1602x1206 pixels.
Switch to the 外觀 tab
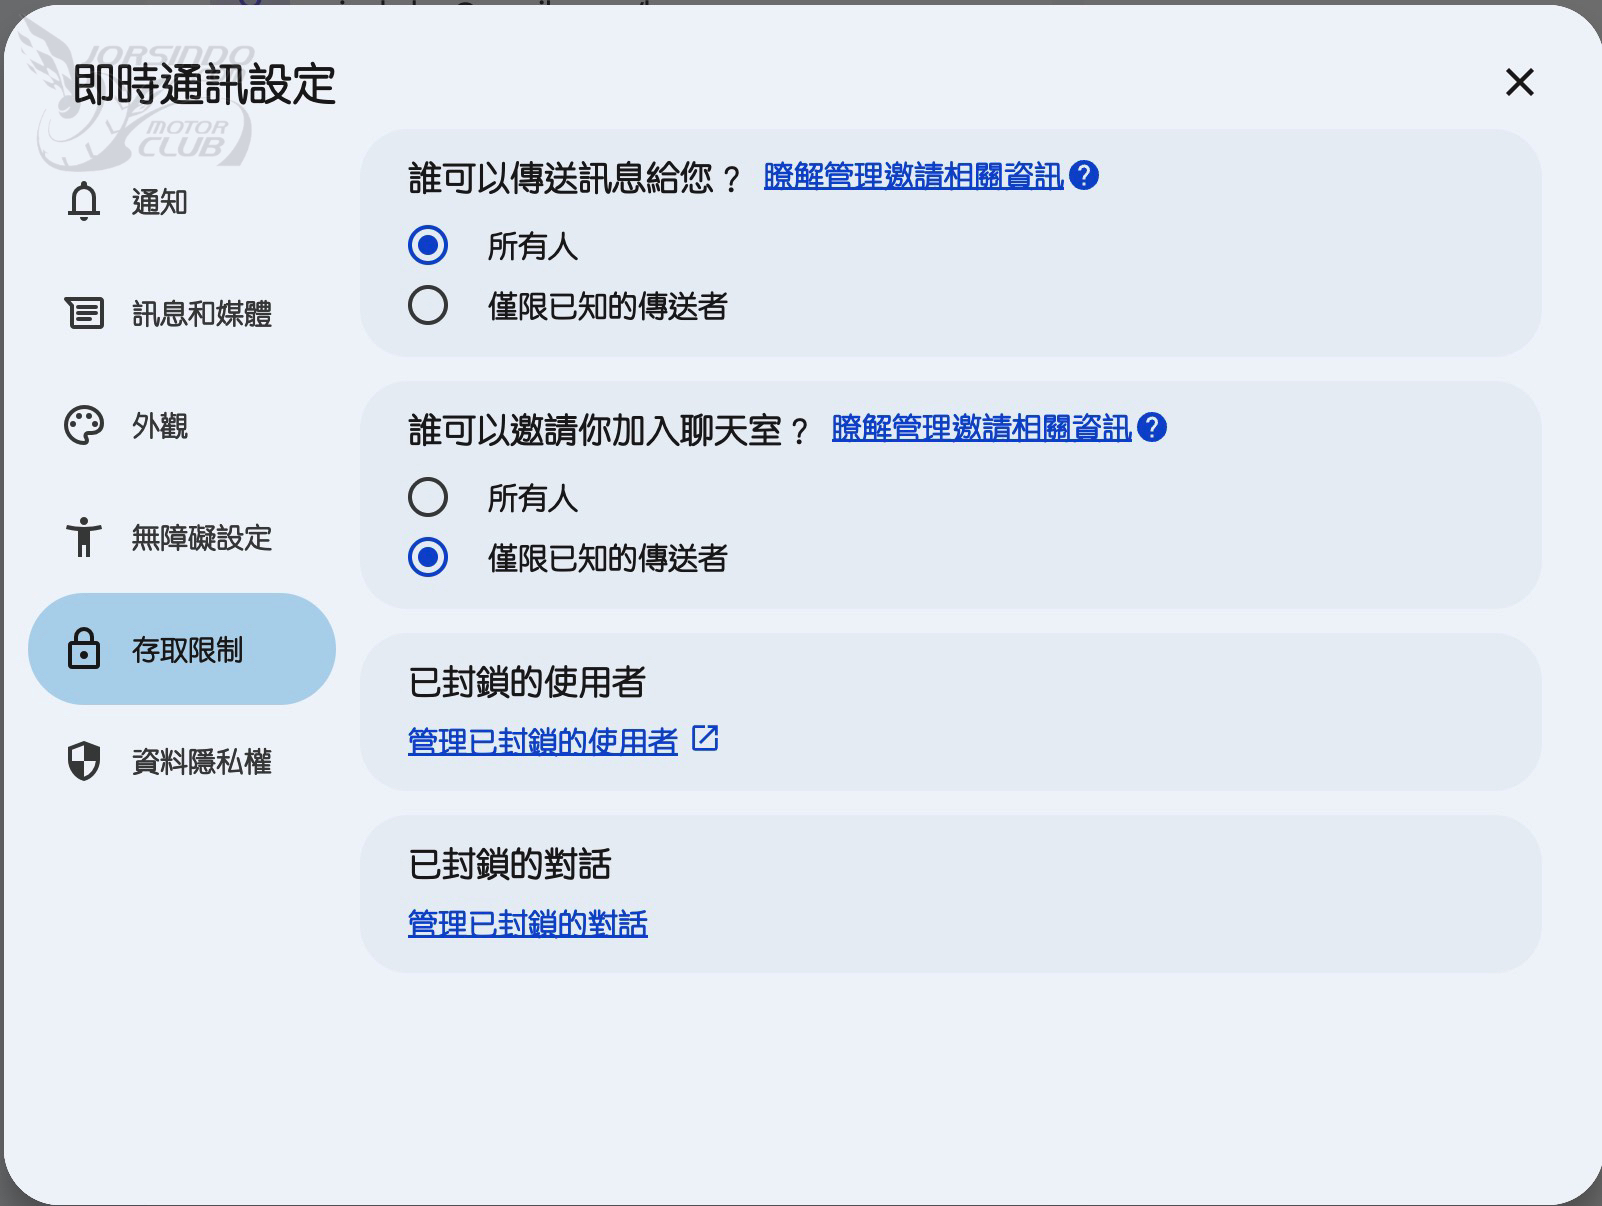(182, 425)
